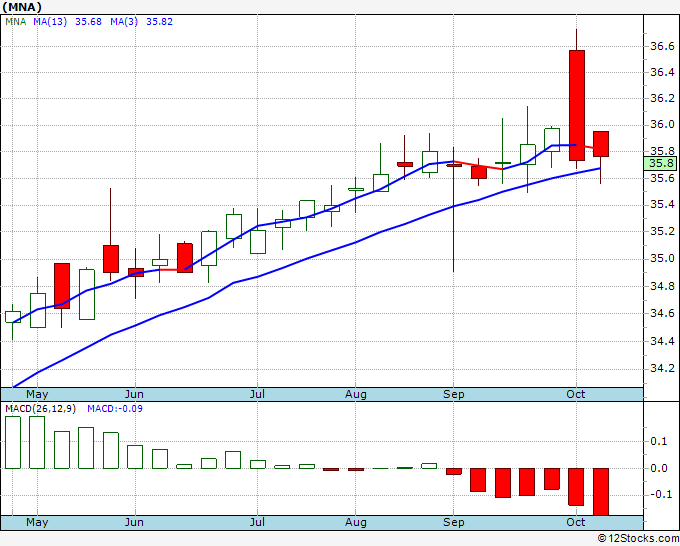Click the 35.2 price axis label
This screenshot has height=546, width=680.
pos(662,231)
